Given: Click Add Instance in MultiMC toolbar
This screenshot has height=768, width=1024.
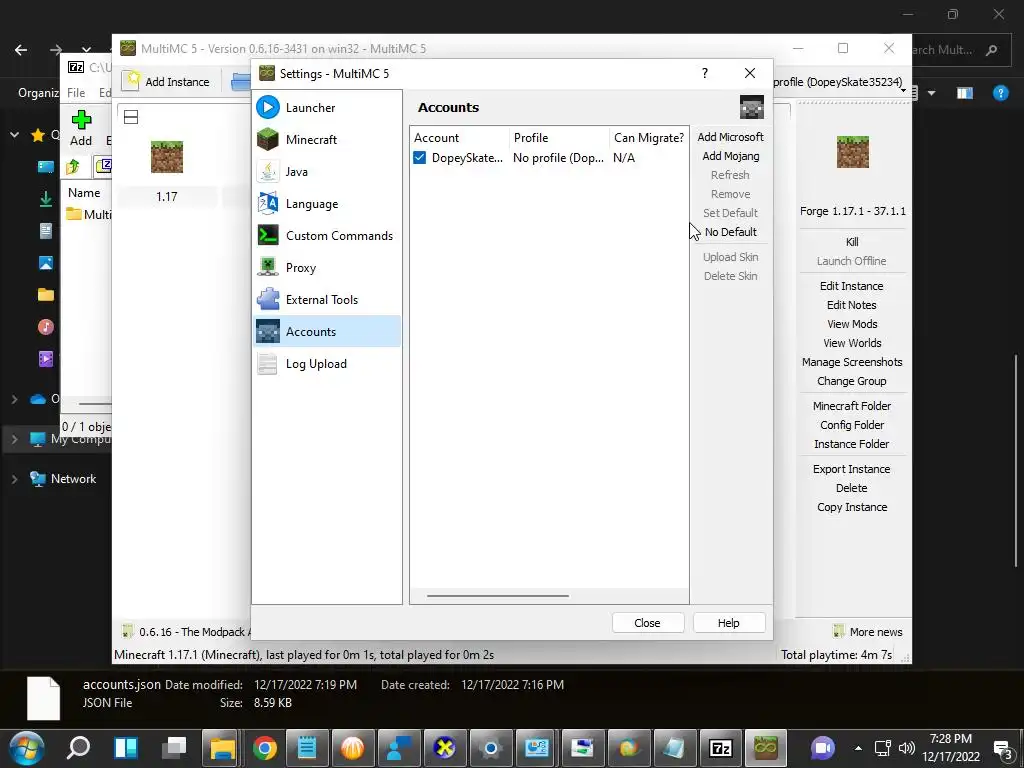Looking at the screenshot, I should (x=167, y=82).
